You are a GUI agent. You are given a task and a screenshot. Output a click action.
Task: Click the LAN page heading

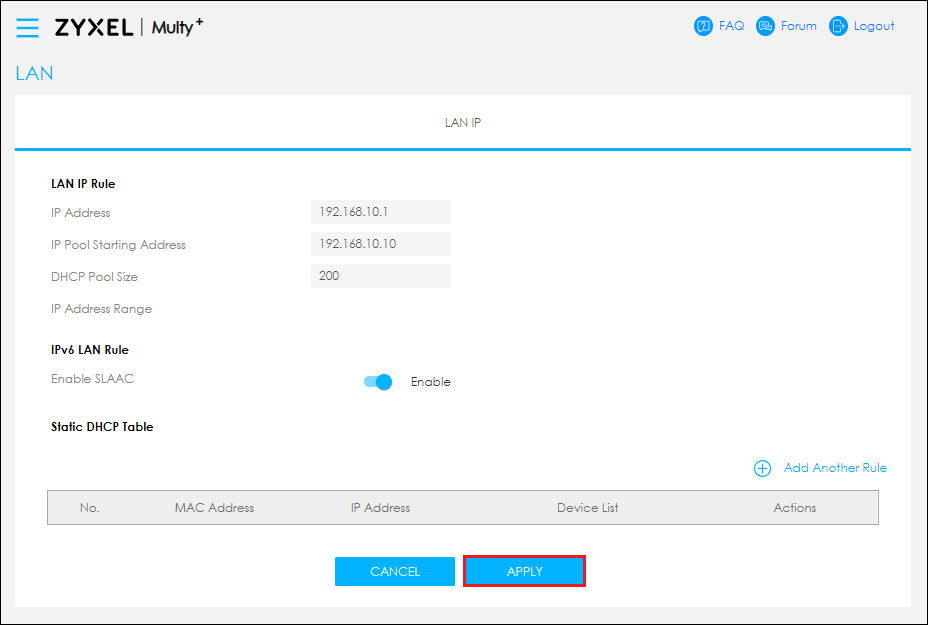pos(34,73)
